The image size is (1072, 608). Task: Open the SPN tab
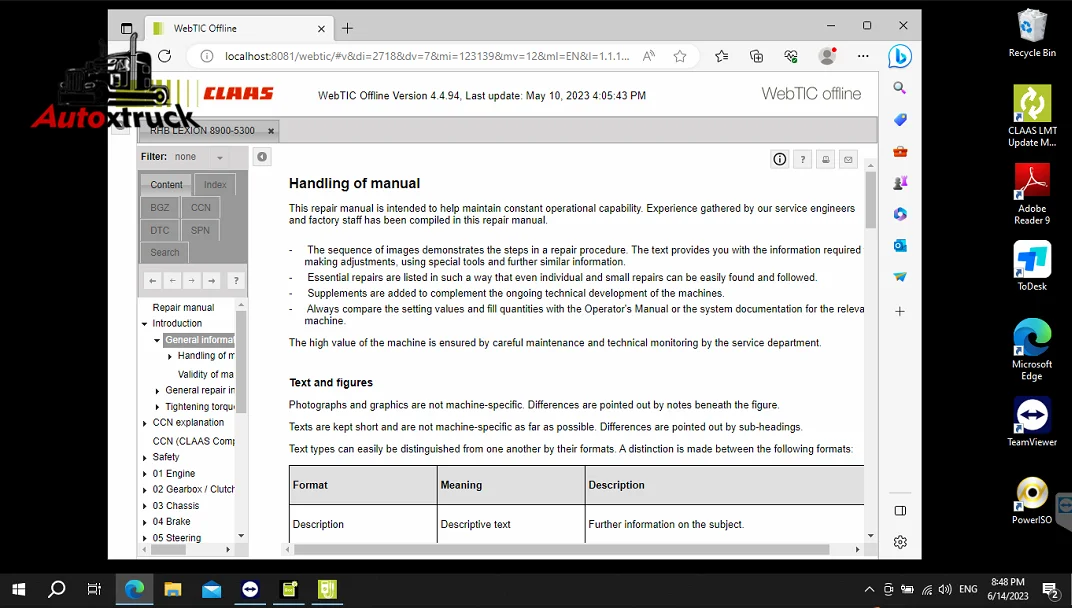(201, 230)
